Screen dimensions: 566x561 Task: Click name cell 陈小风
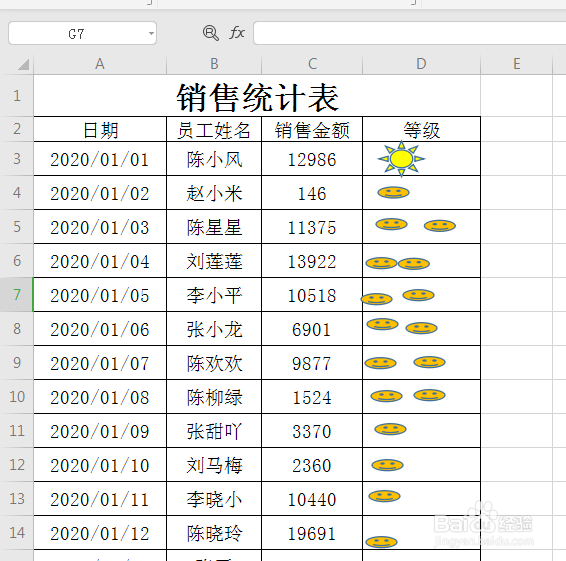(214, 159)
